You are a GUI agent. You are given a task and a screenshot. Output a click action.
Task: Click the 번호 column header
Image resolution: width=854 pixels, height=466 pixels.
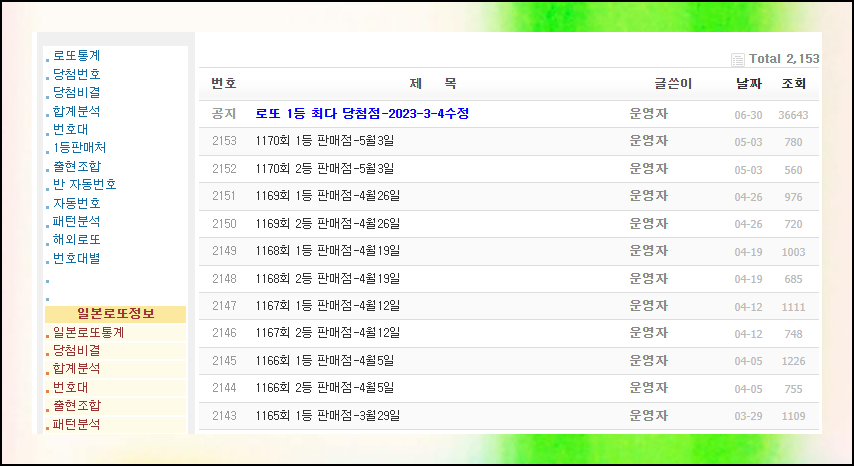click(224, 84)
